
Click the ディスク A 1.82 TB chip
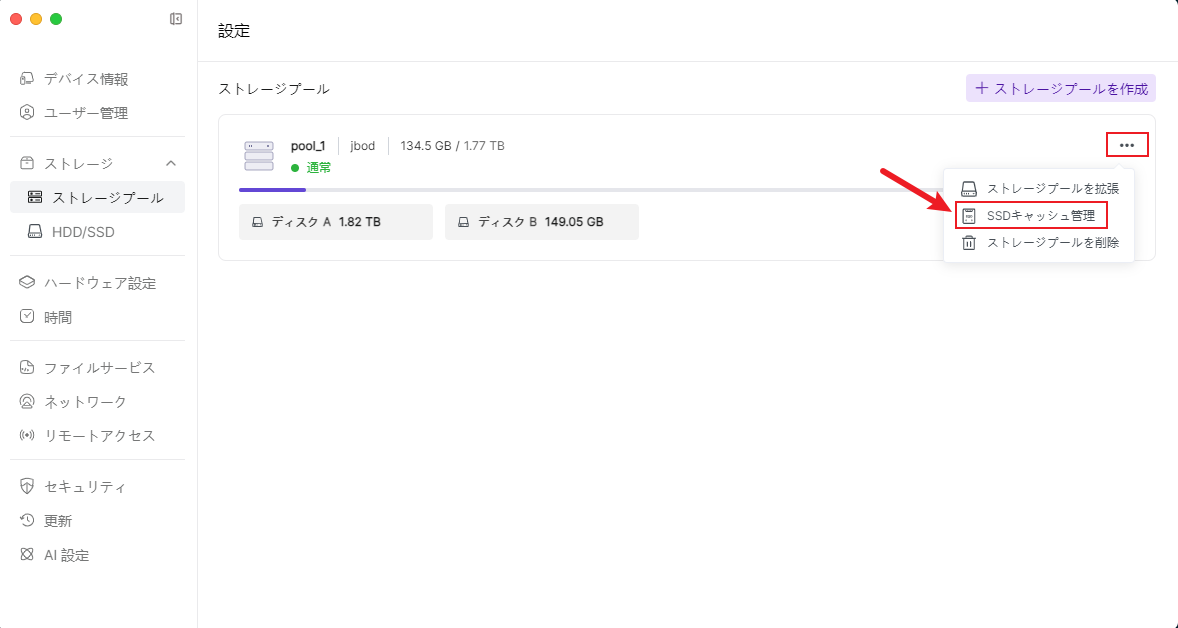tap(335, 222)
